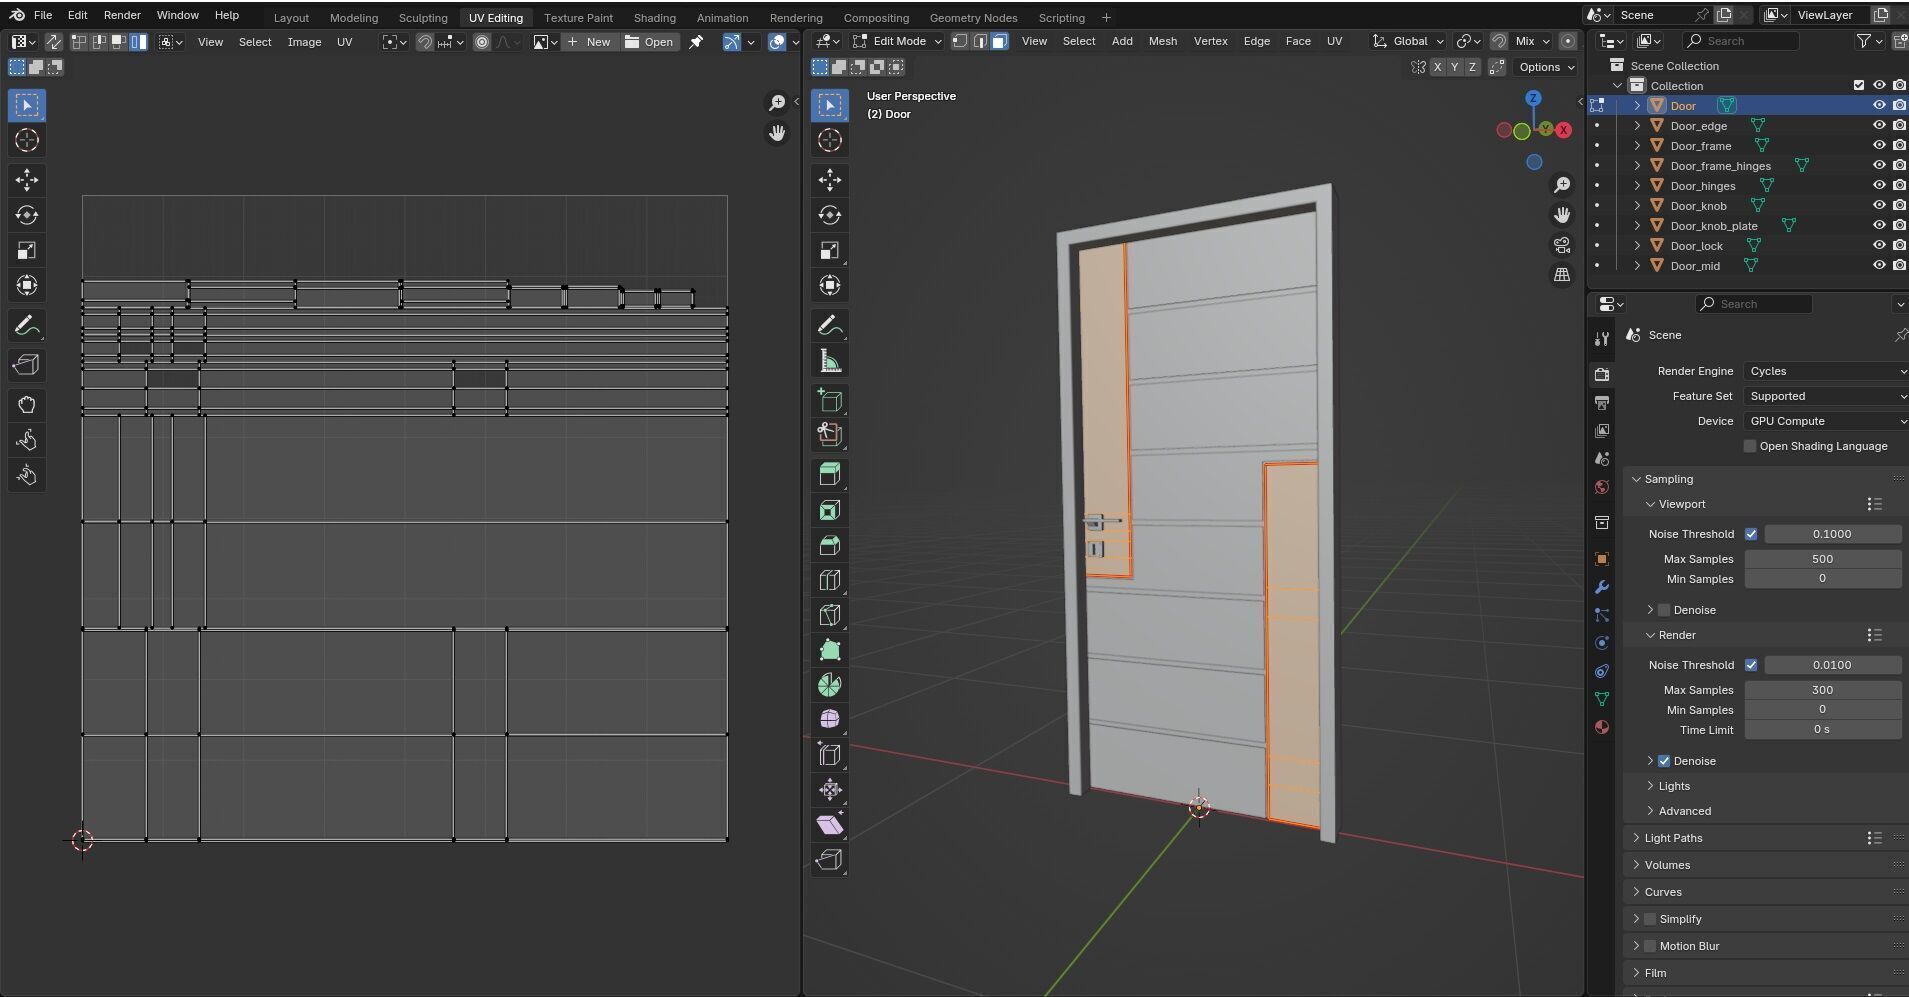Select the Grab sculpt tool in UV editor
The height and width of the screenshot is (997, 1909).
point(27,405)
